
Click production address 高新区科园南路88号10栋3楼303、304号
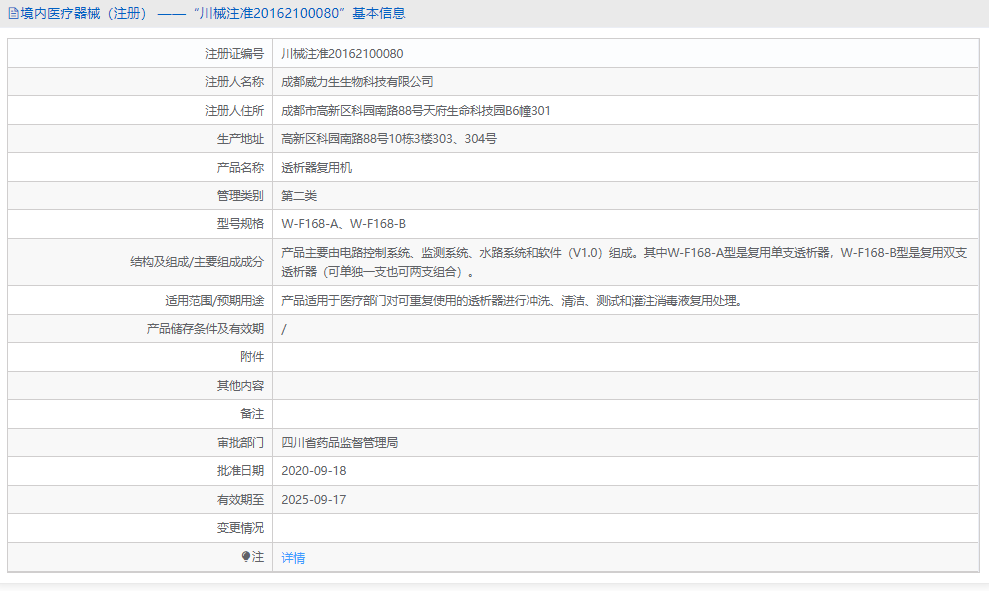pyautogui.click(x=389, y=139)
